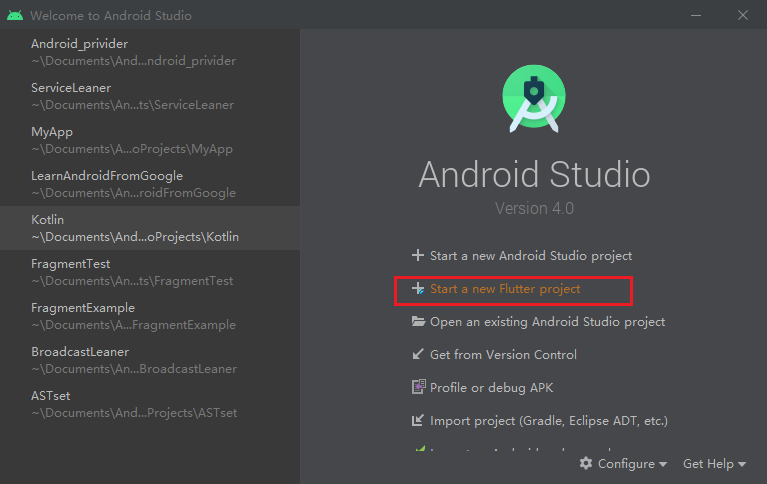Click the Android icon in the title bar
767x484 pixels.
pos(15,15)
